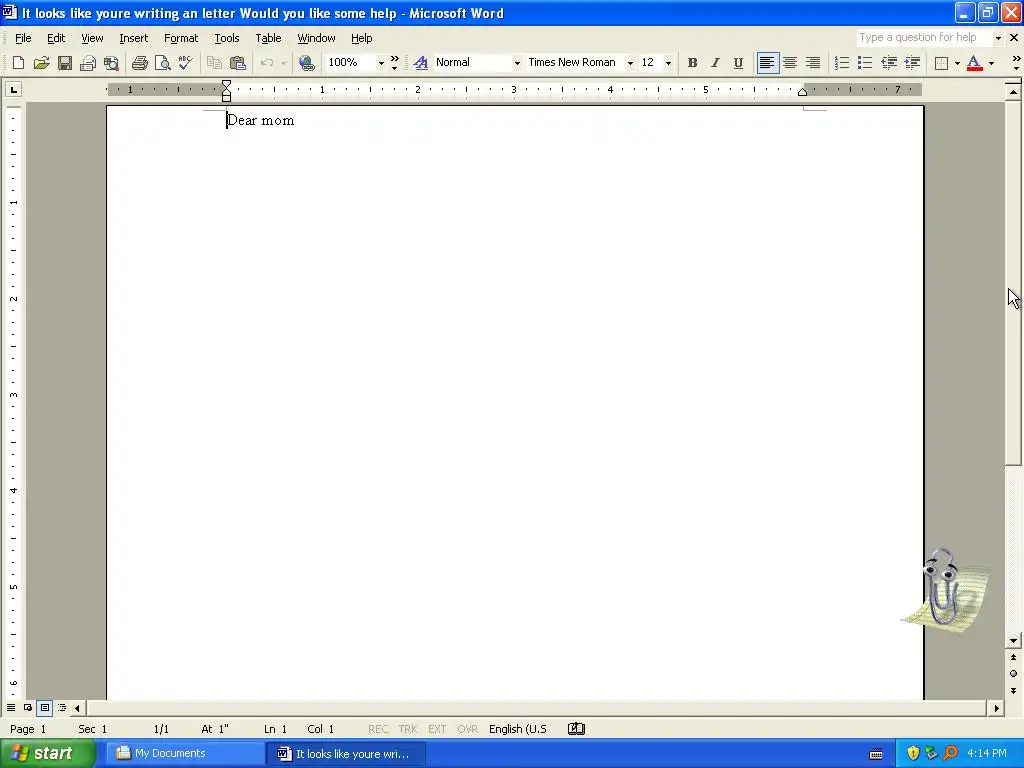The height and width of the screenshot is (768, 1024).
Task: Click the Paste clipboard icon
Action: [238, 63]
